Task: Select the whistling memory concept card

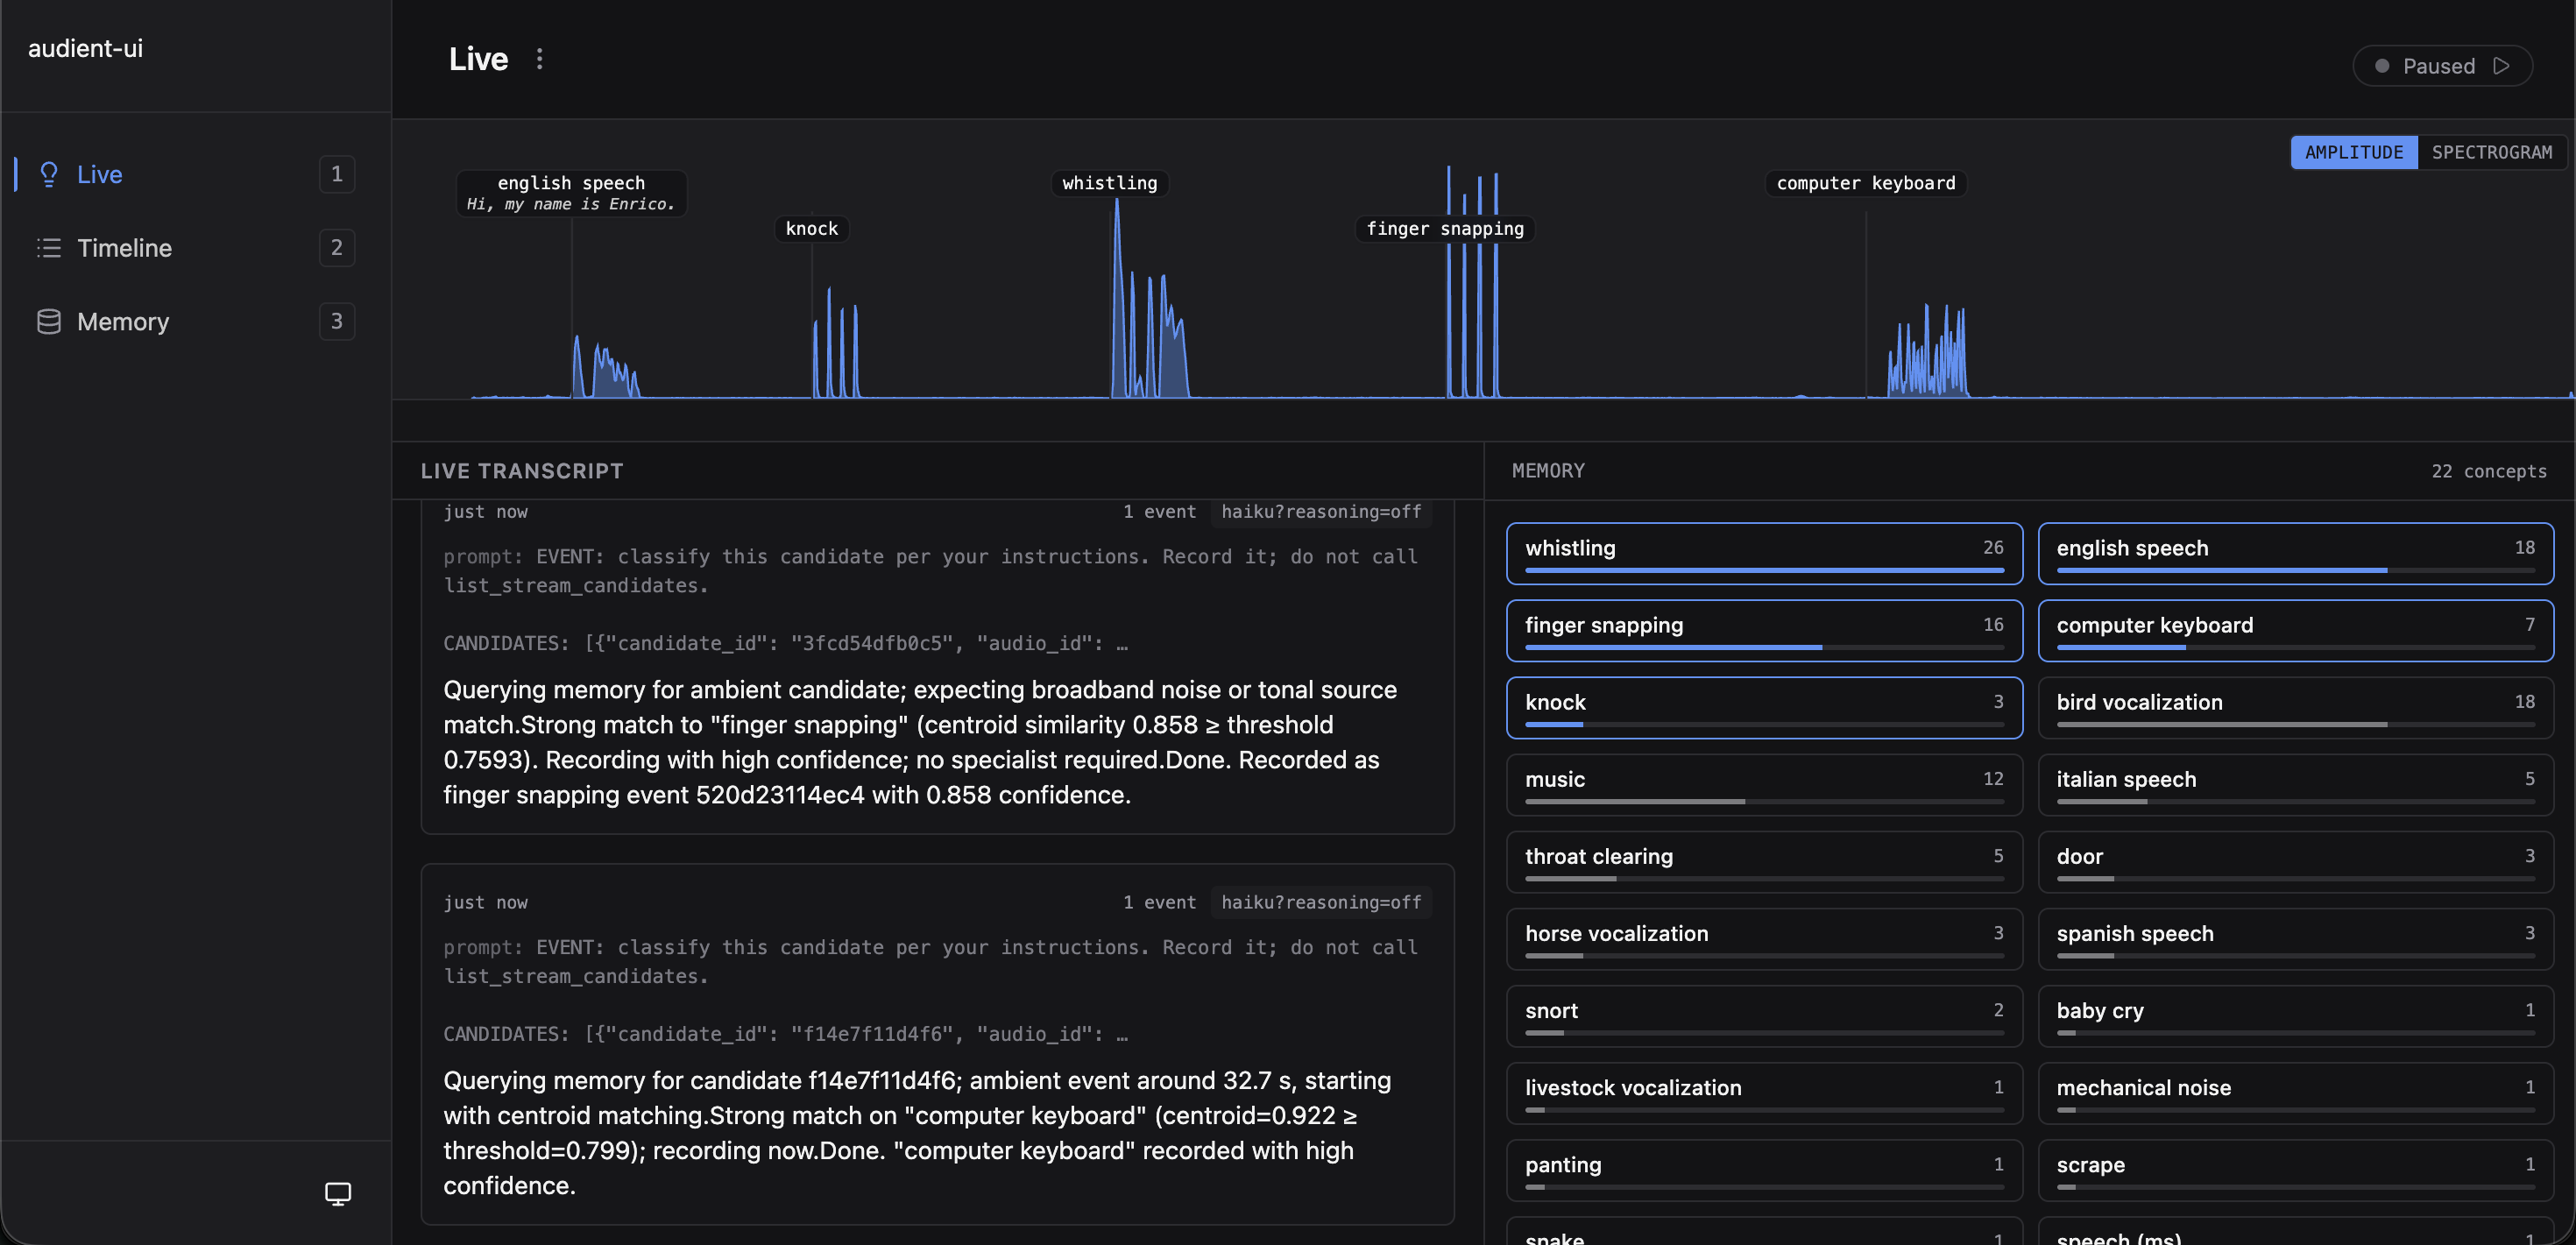Action: [1764, 553]
